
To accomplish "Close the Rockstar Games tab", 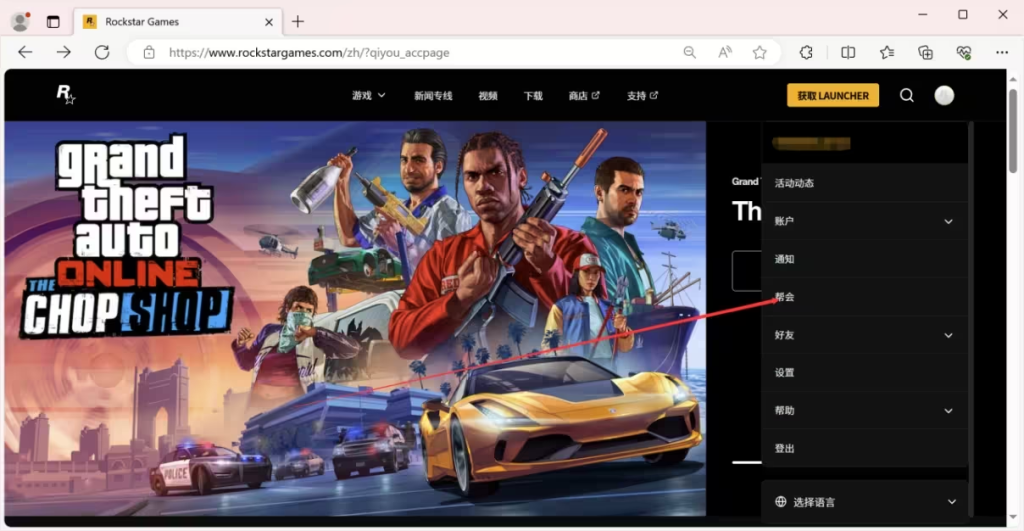I will [268, 22].
